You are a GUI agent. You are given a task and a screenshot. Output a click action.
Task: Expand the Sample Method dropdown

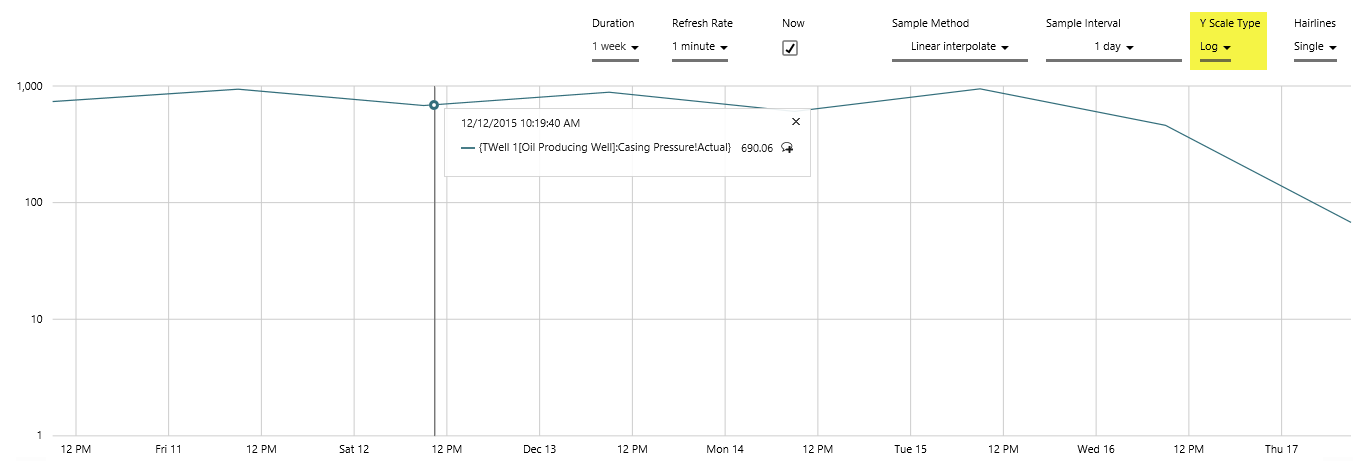(959, 47)
